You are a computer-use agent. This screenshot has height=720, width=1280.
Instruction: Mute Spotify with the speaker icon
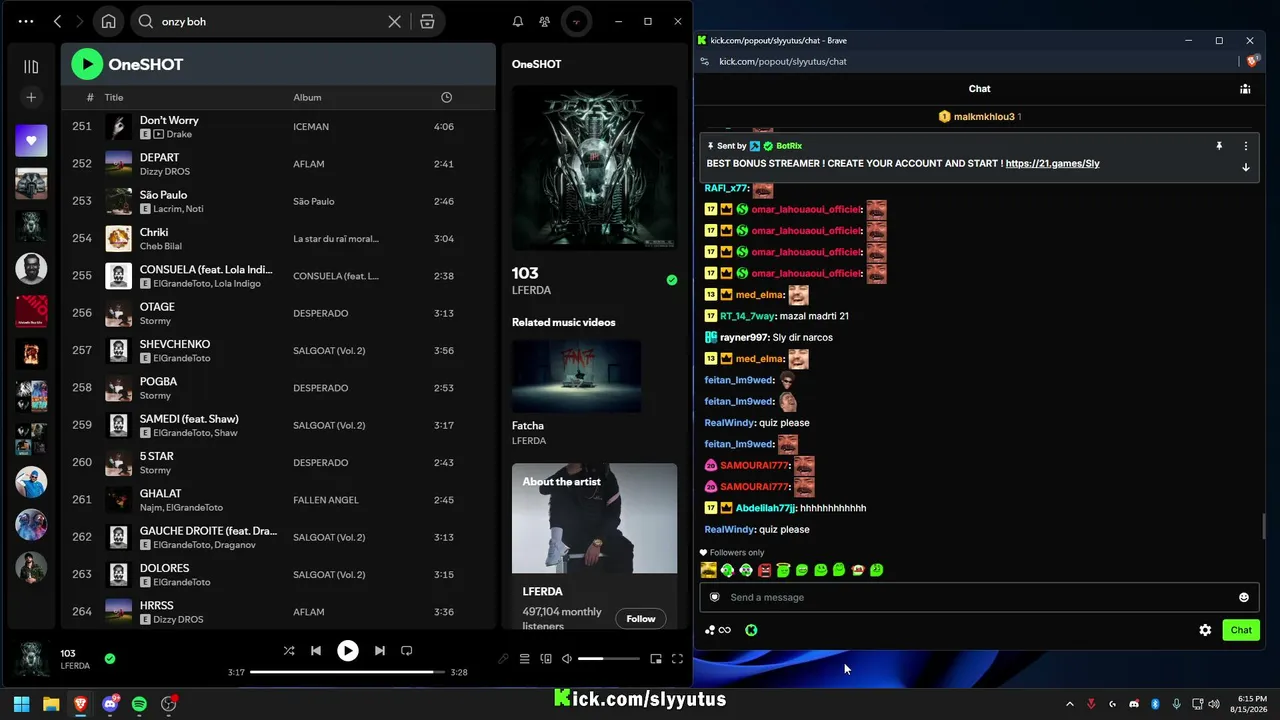(567, 659)
